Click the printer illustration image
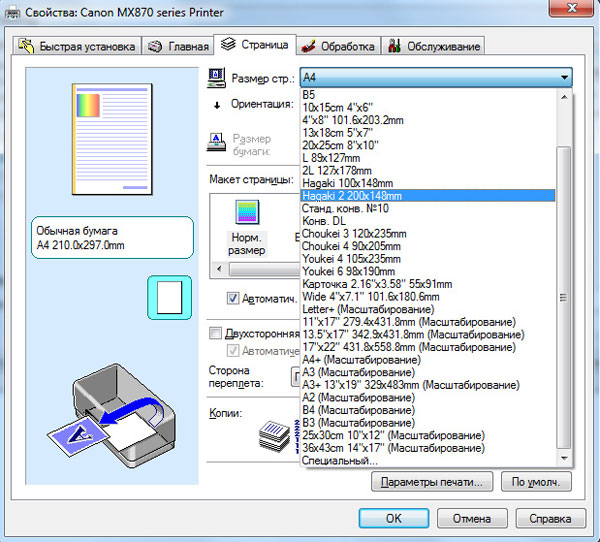Image resolution: width=600 pixels, height=542 pixels. tap(112, 416)
